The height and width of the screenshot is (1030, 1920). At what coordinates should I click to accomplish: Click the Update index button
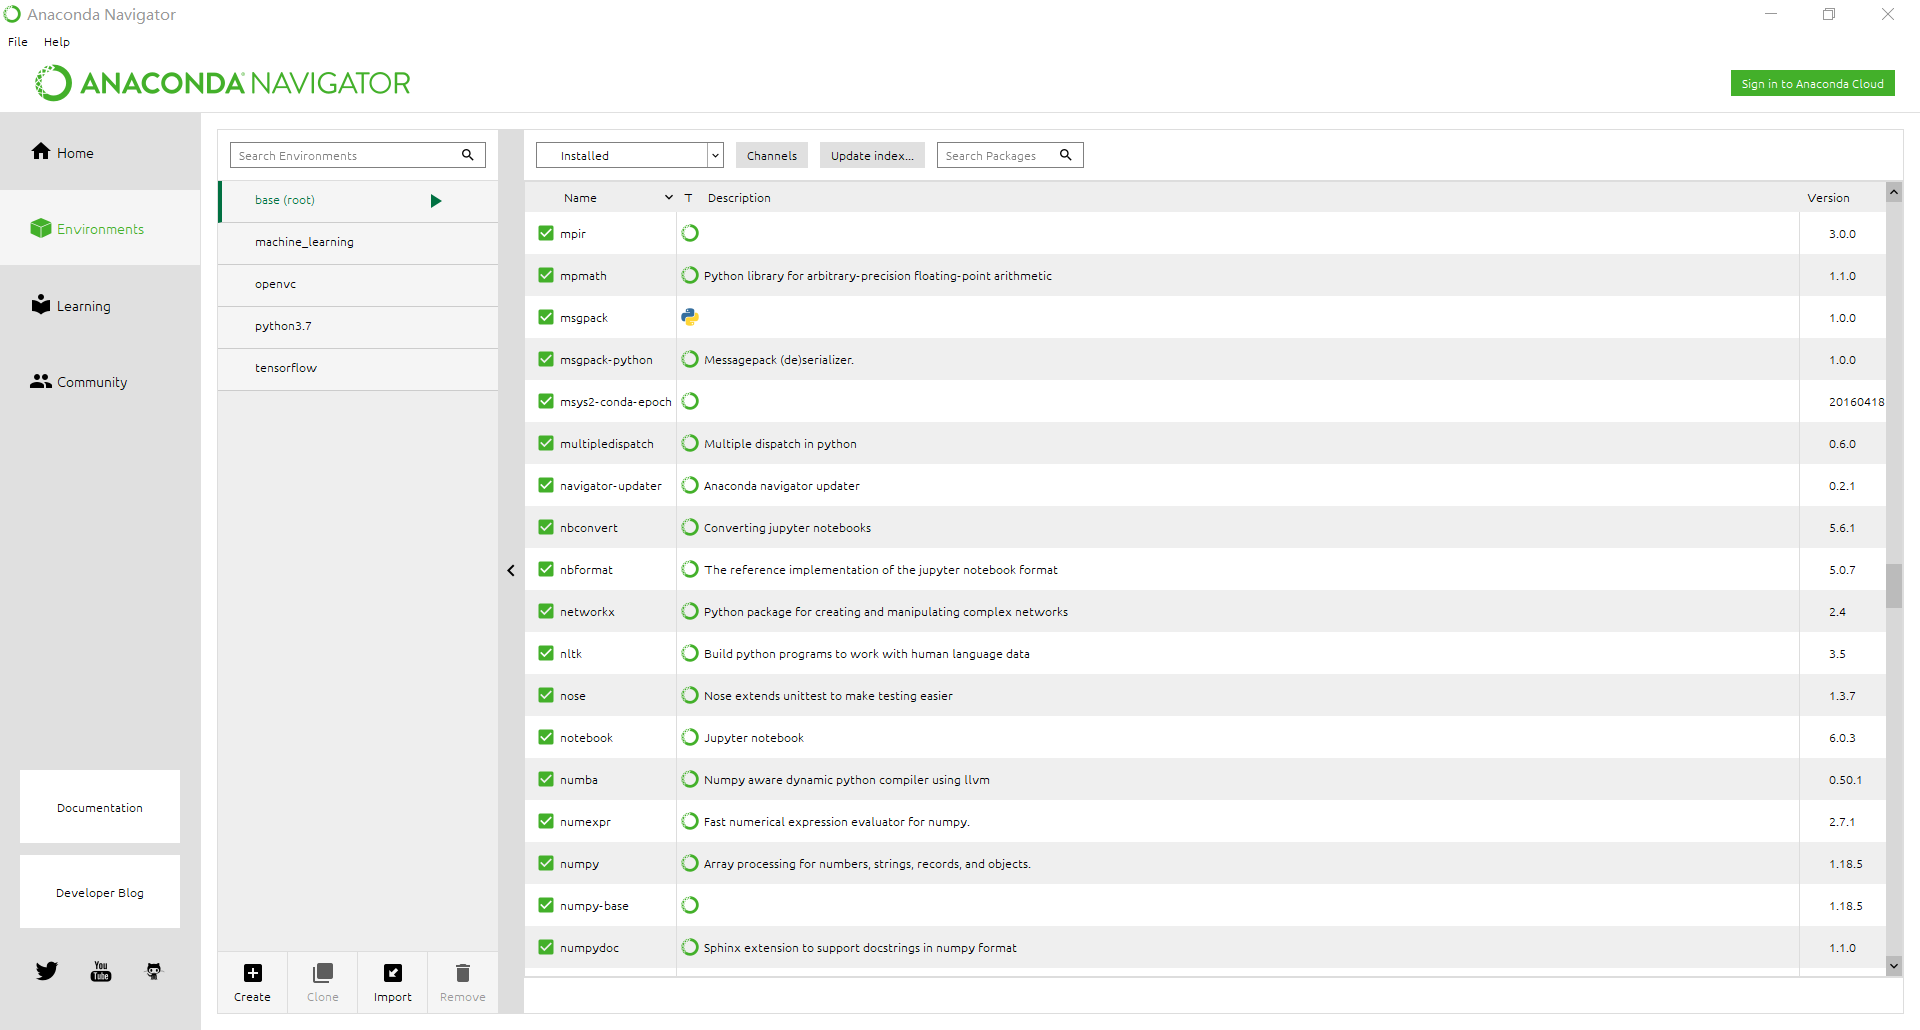point(872,155)
